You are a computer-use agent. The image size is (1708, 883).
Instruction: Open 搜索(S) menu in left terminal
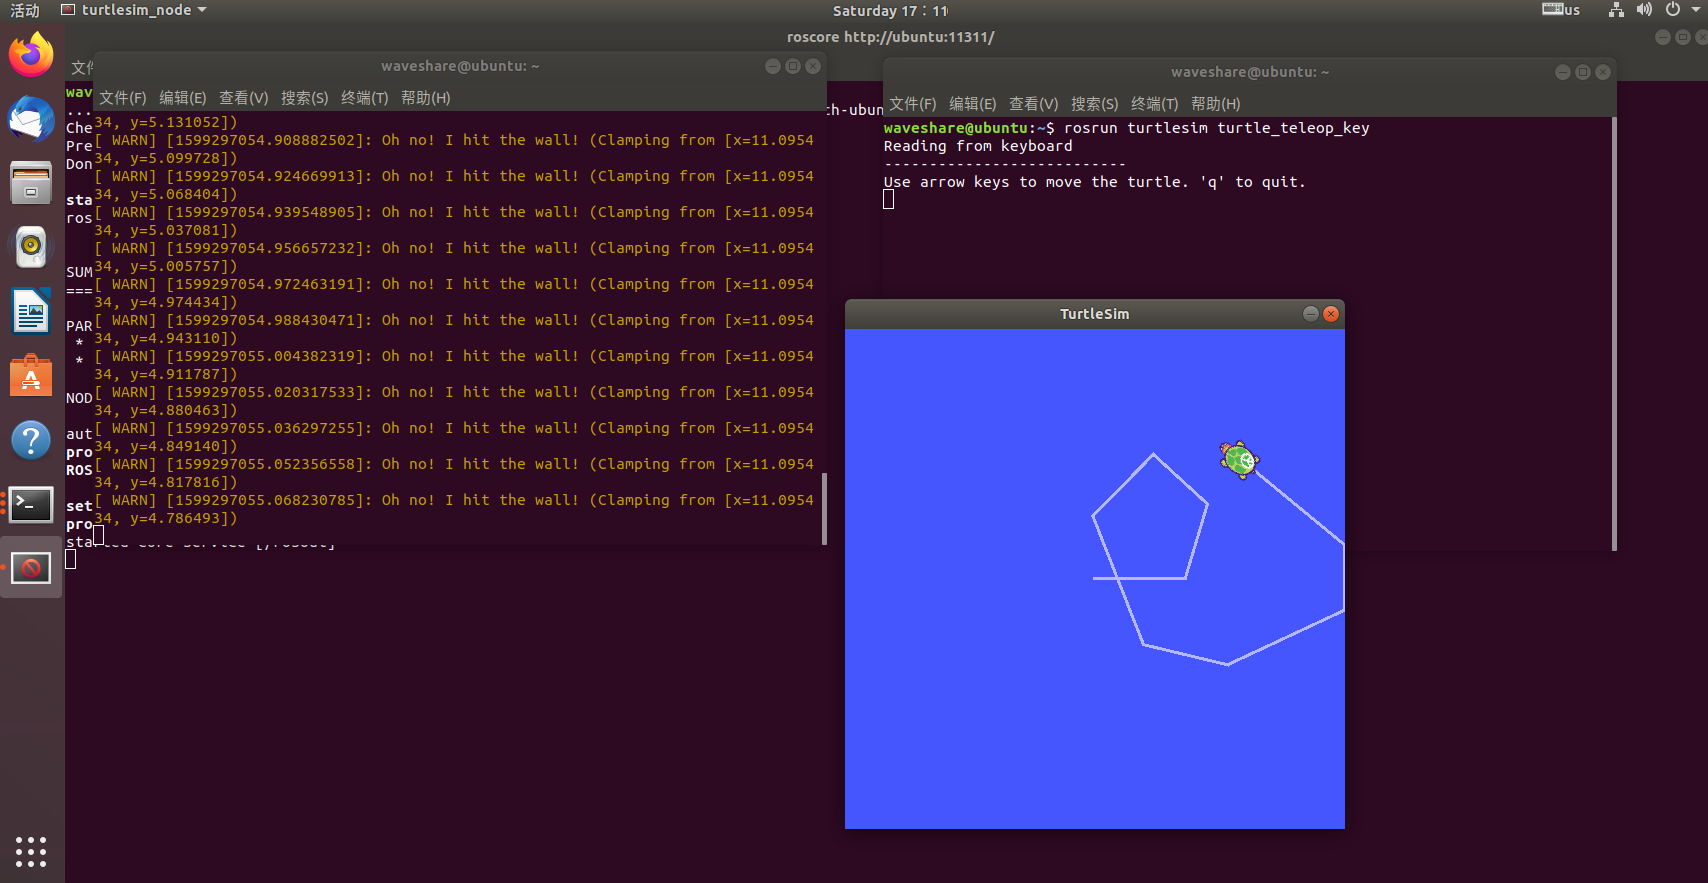point(305,98)
